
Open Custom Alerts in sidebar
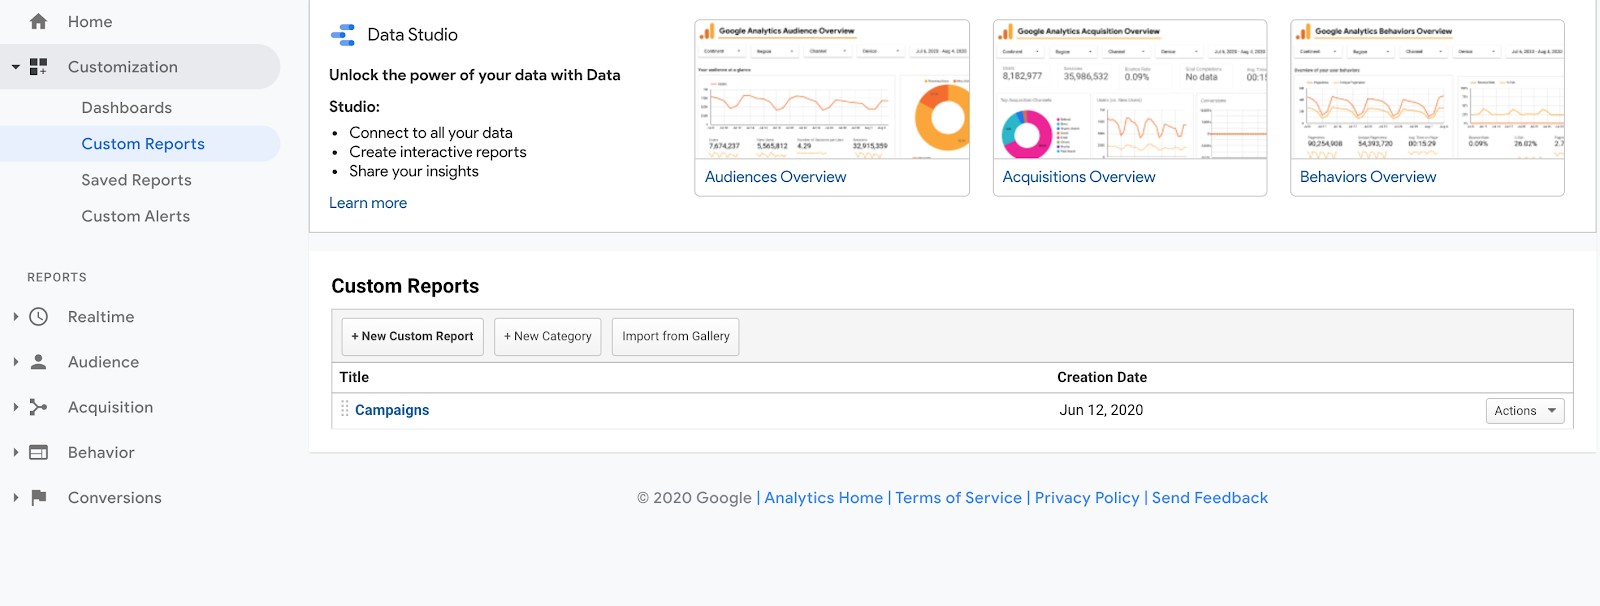[136, 216]
